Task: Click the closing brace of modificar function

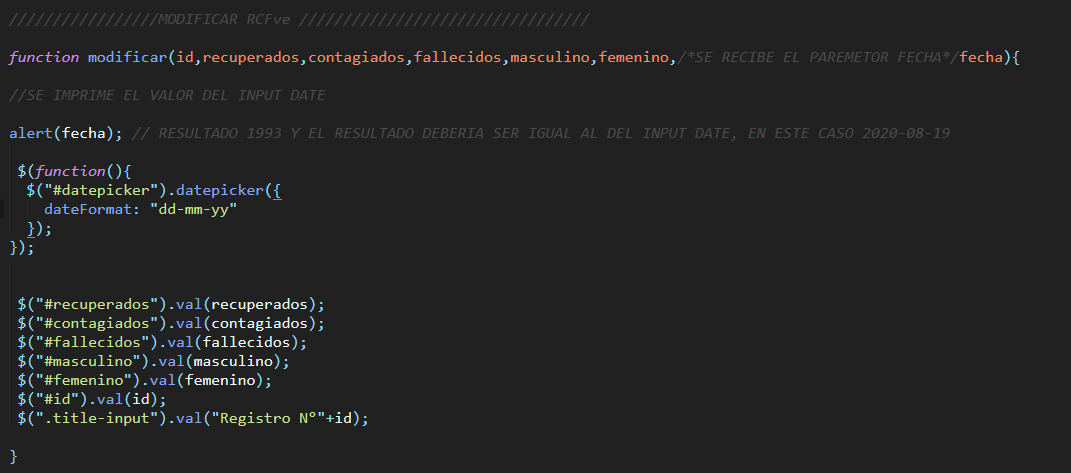Action: [14, 456]
